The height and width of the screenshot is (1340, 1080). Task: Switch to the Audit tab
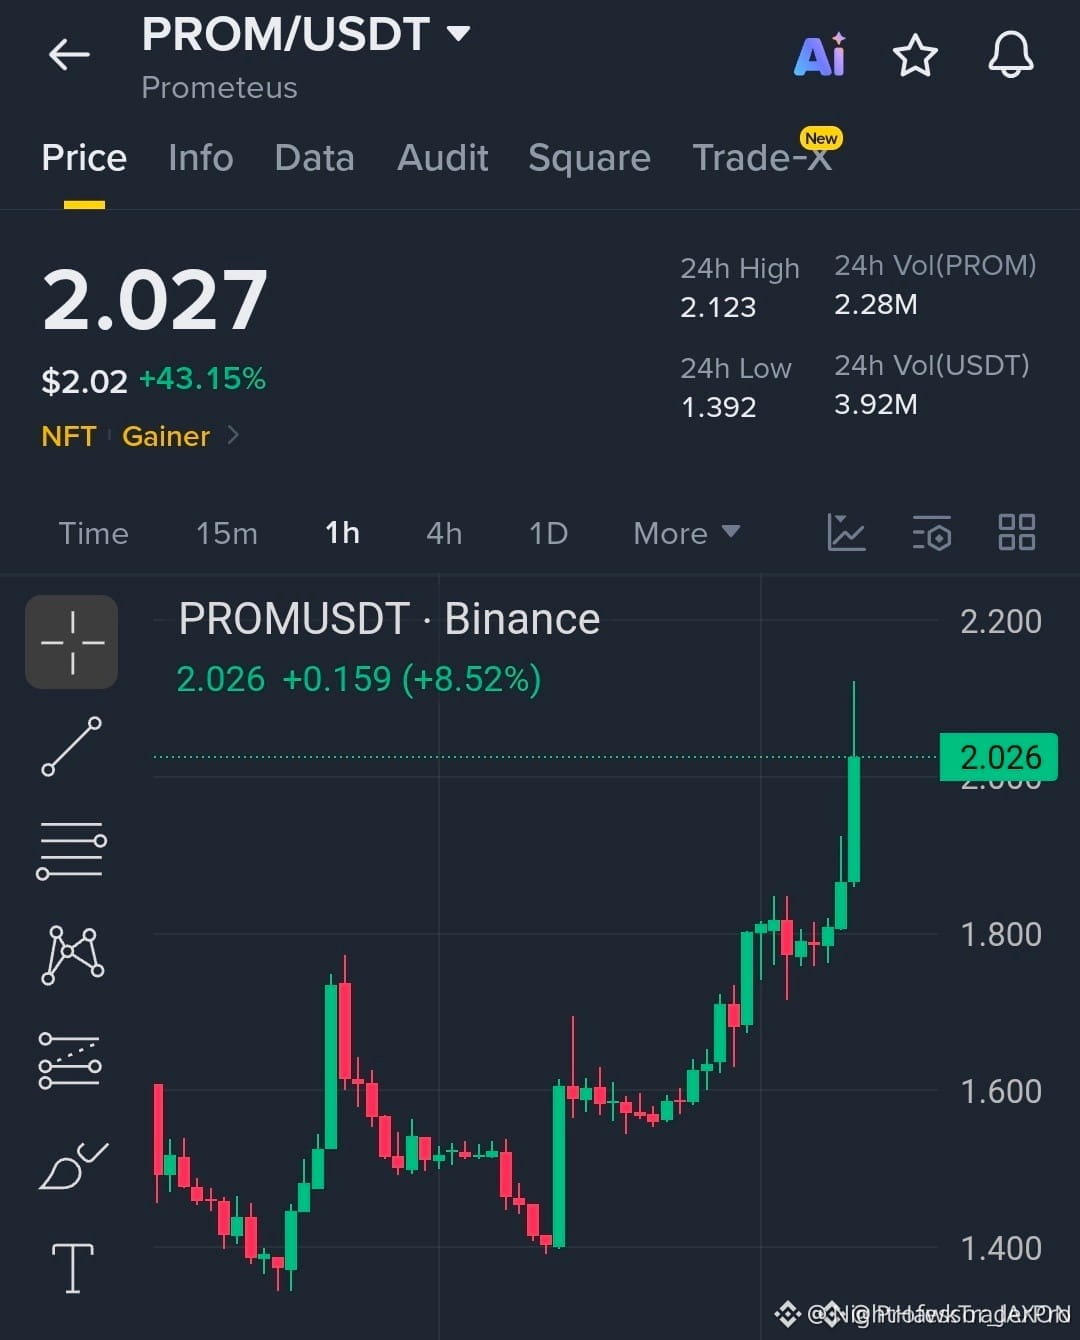(x=442, y=158)
